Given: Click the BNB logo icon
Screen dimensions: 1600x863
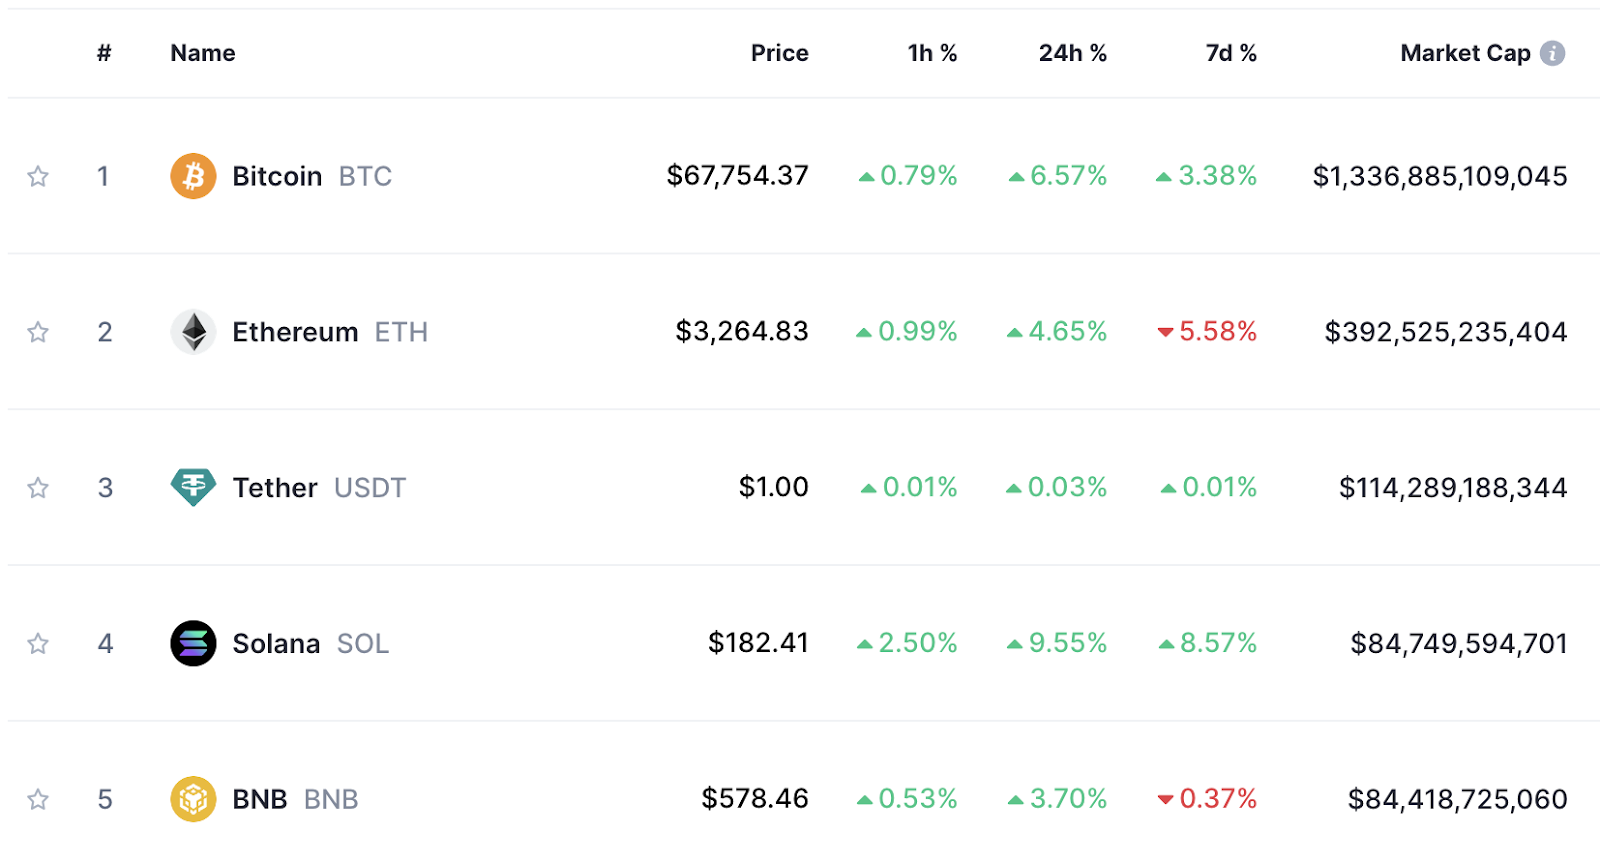Looking at the screenshot, I should click(x=193, y=799).
